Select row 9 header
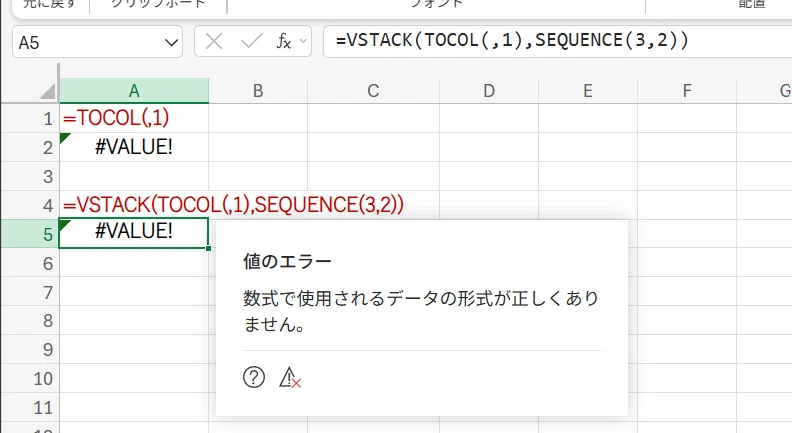This screenshot has height=433, width=792. [x=30, y=349]
